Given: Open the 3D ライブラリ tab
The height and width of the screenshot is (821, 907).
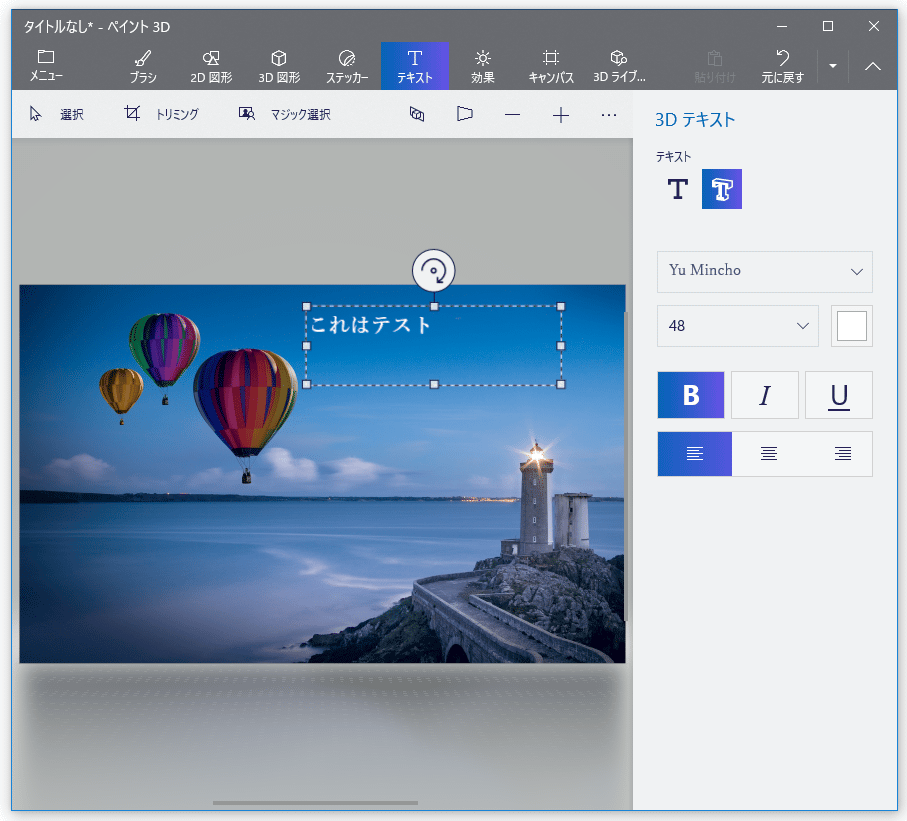Looking at the screenshot, I should coord(619,65).
